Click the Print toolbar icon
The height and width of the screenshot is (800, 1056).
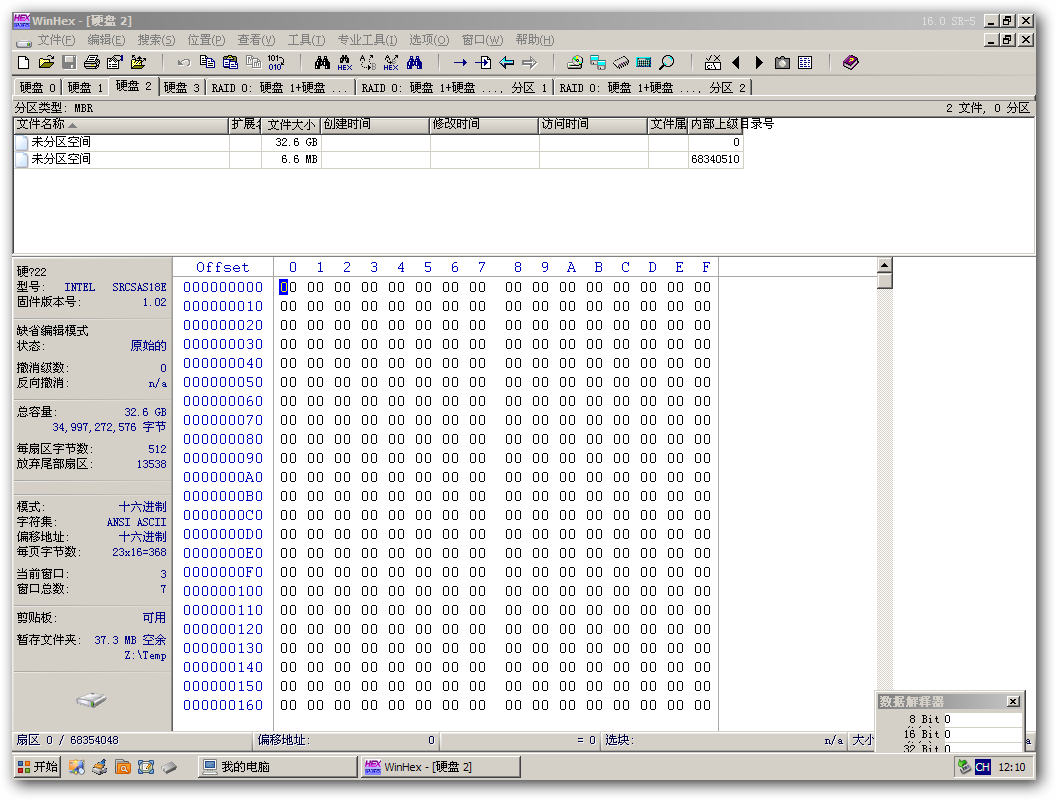click(92, 63)
